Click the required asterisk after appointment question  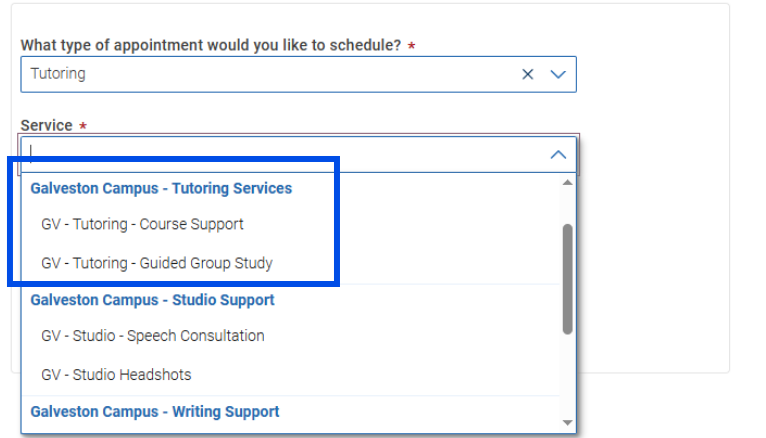412,46
